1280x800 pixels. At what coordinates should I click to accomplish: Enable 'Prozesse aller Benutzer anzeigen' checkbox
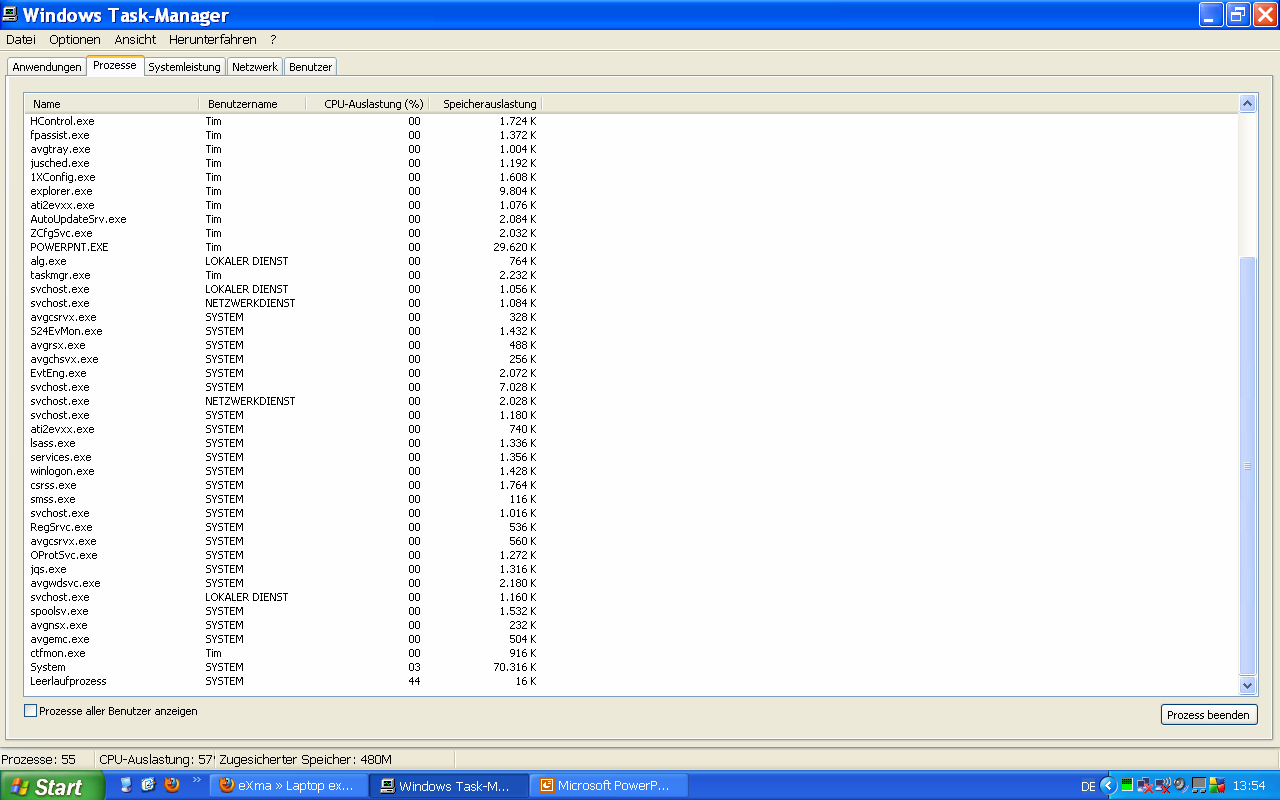point(30,711)
